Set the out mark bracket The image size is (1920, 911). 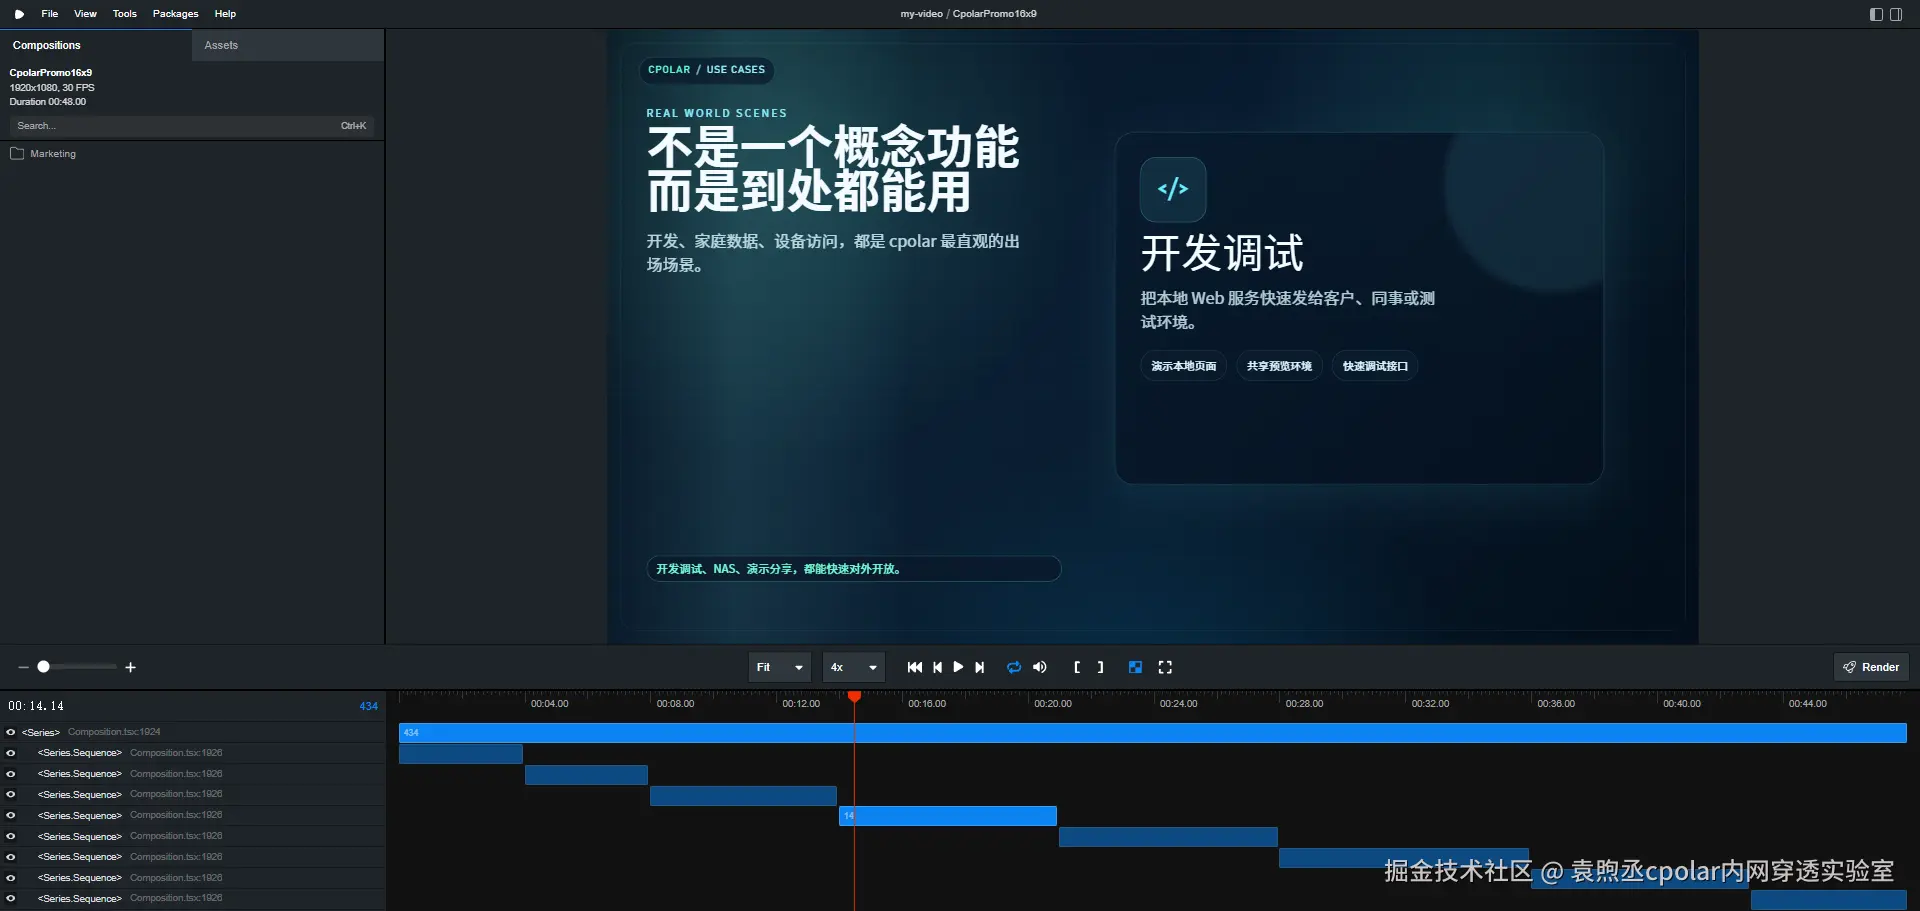(x=1100, y=667)
